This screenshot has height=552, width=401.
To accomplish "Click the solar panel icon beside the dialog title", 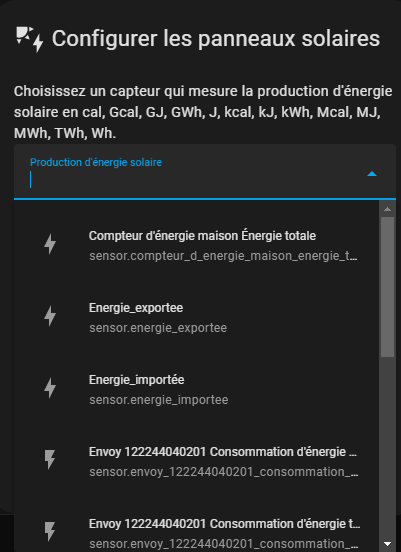I will click(x=30, y=39).
